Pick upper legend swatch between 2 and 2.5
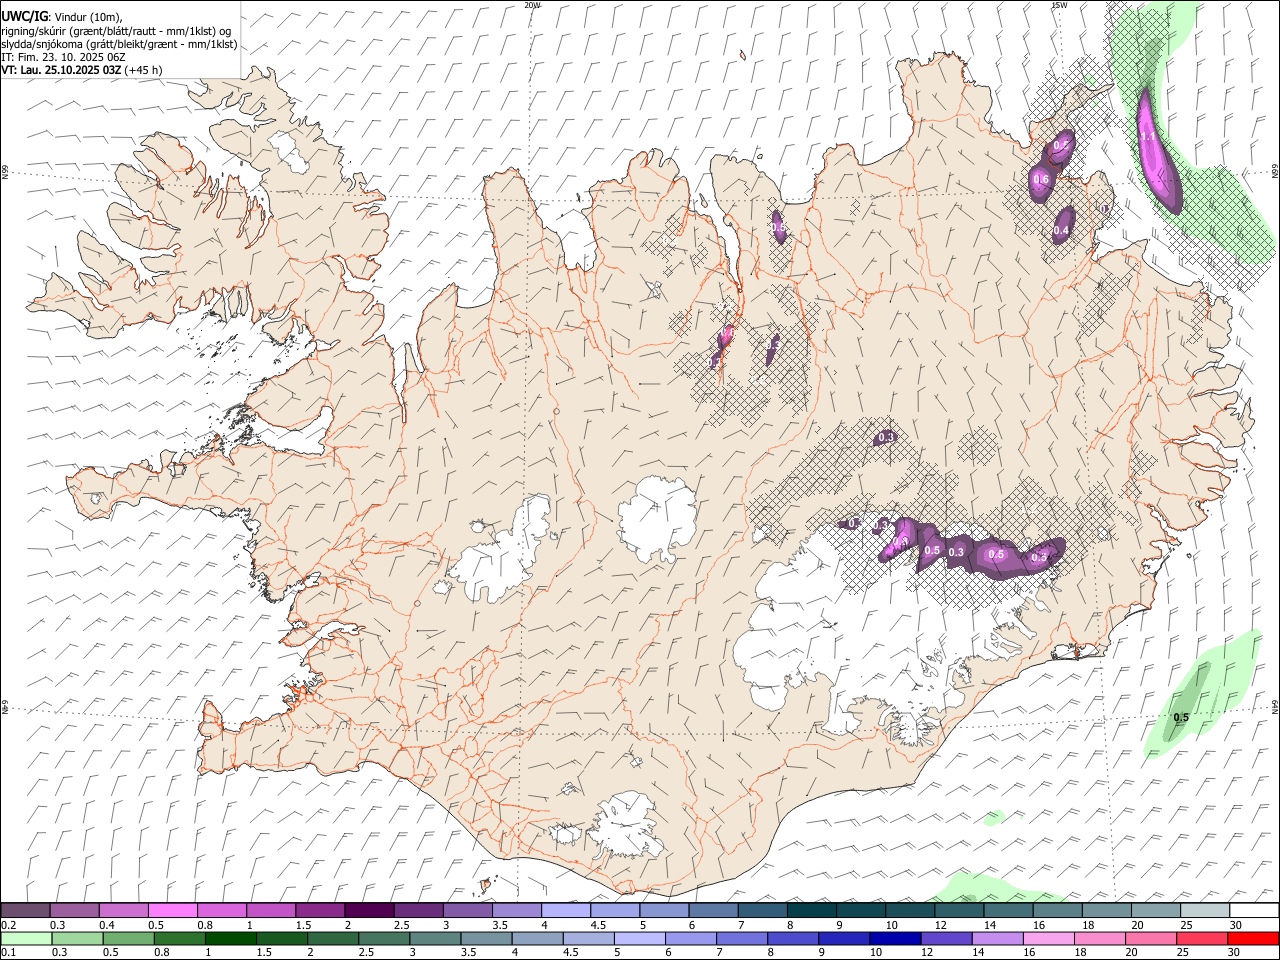The image size is (1280, 960). coord(369,911)
